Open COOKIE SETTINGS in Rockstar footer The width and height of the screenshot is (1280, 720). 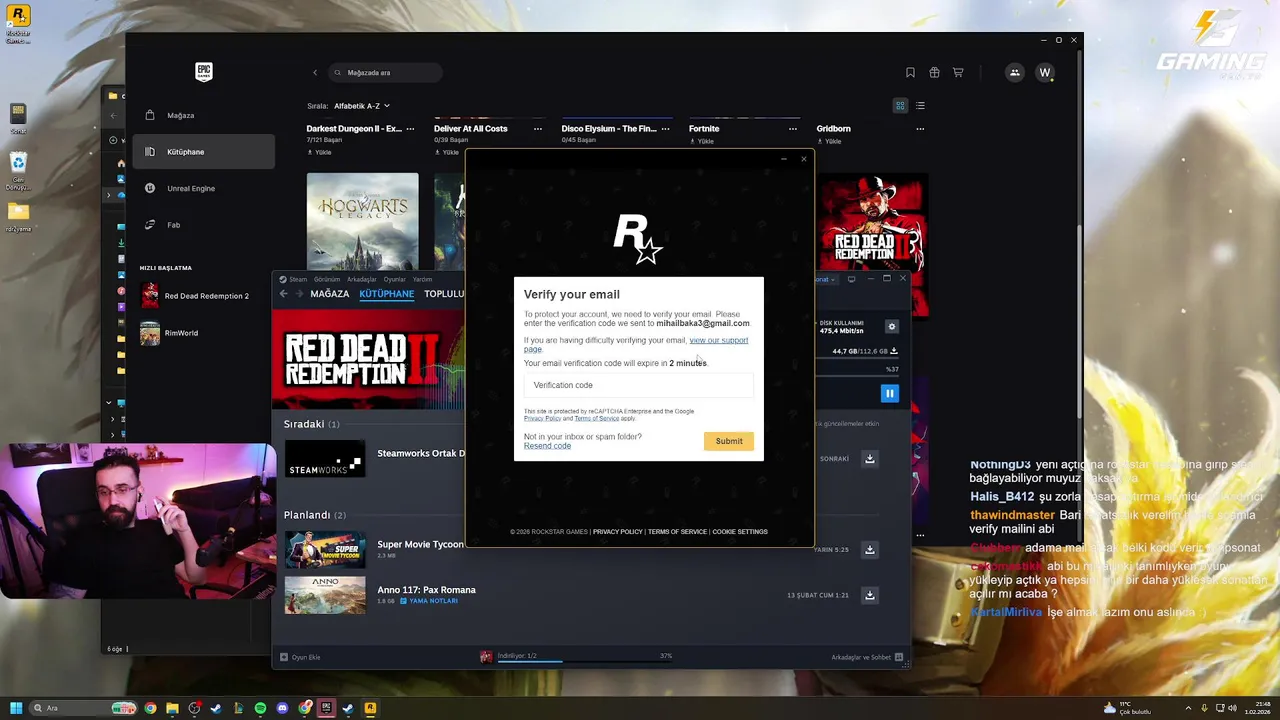(x=740, y=532)
